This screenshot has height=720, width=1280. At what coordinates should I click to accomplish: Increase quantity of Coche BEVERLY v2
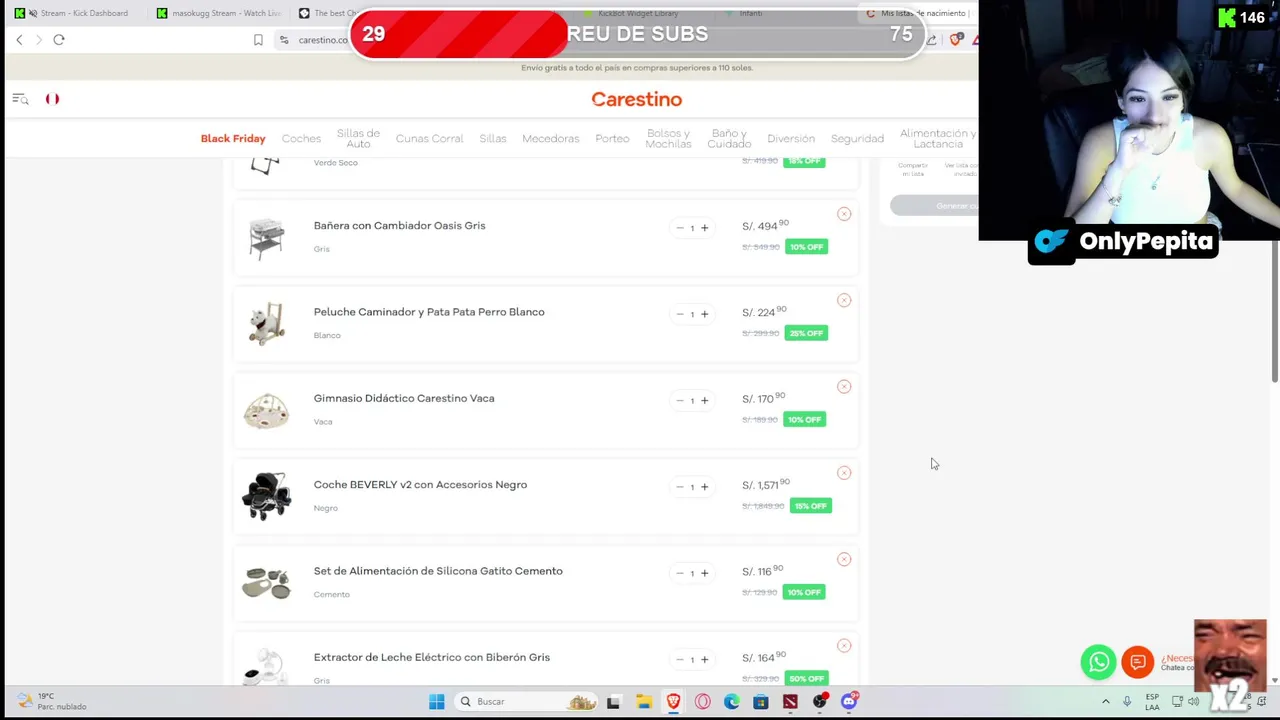[x=704, y=487]
